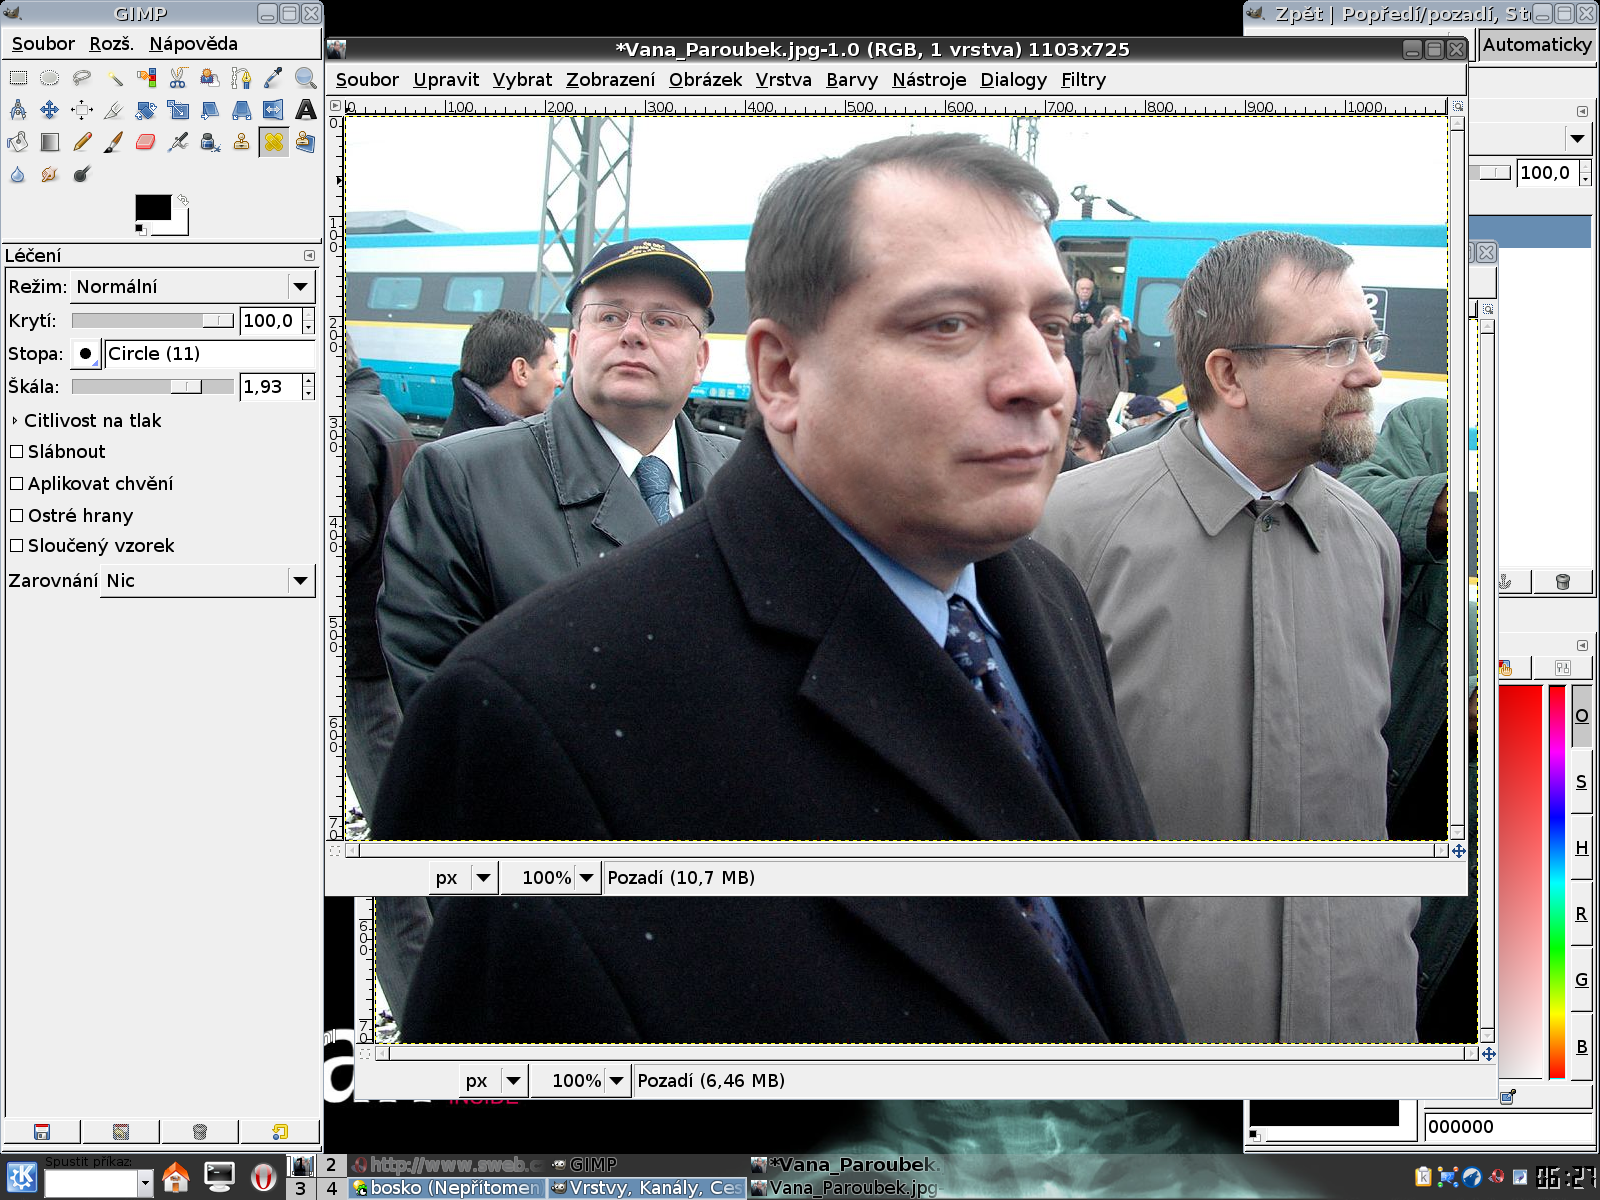This screenshot has height=1200, width=1600.
Task: Reset colors to default black and white
Action: (x=141, y=230)
